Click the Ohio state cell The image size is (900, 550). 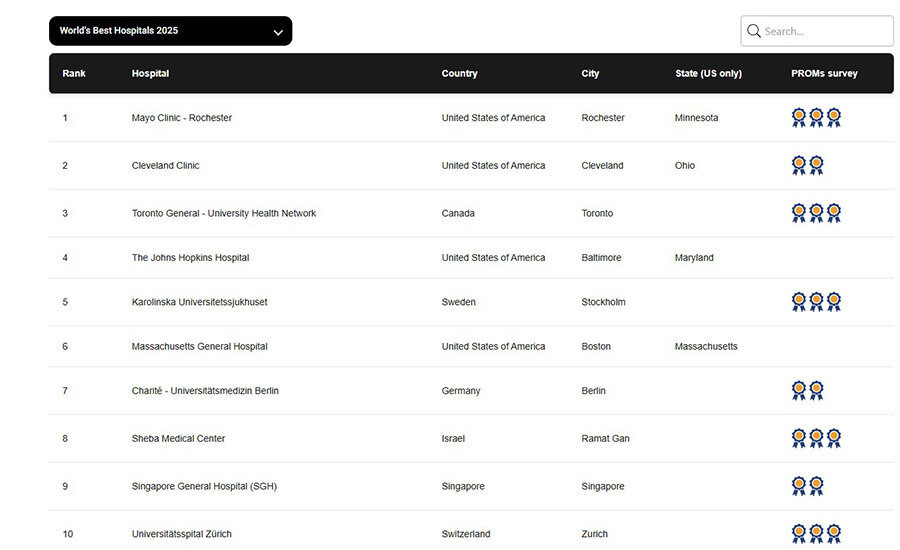(685, 165)
